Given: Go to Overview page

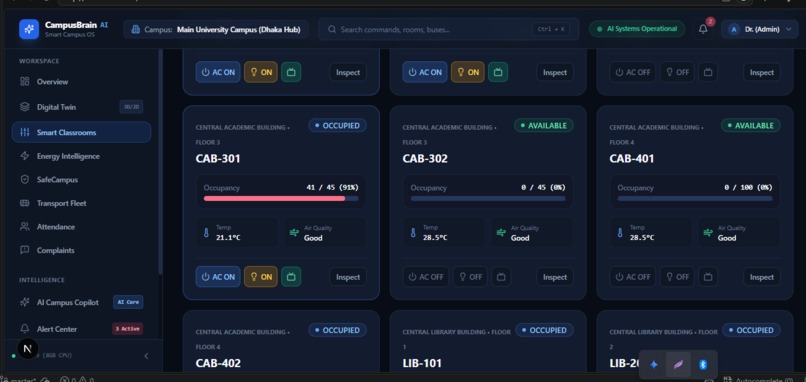Looking at the screenshot, I should [81, 81].
